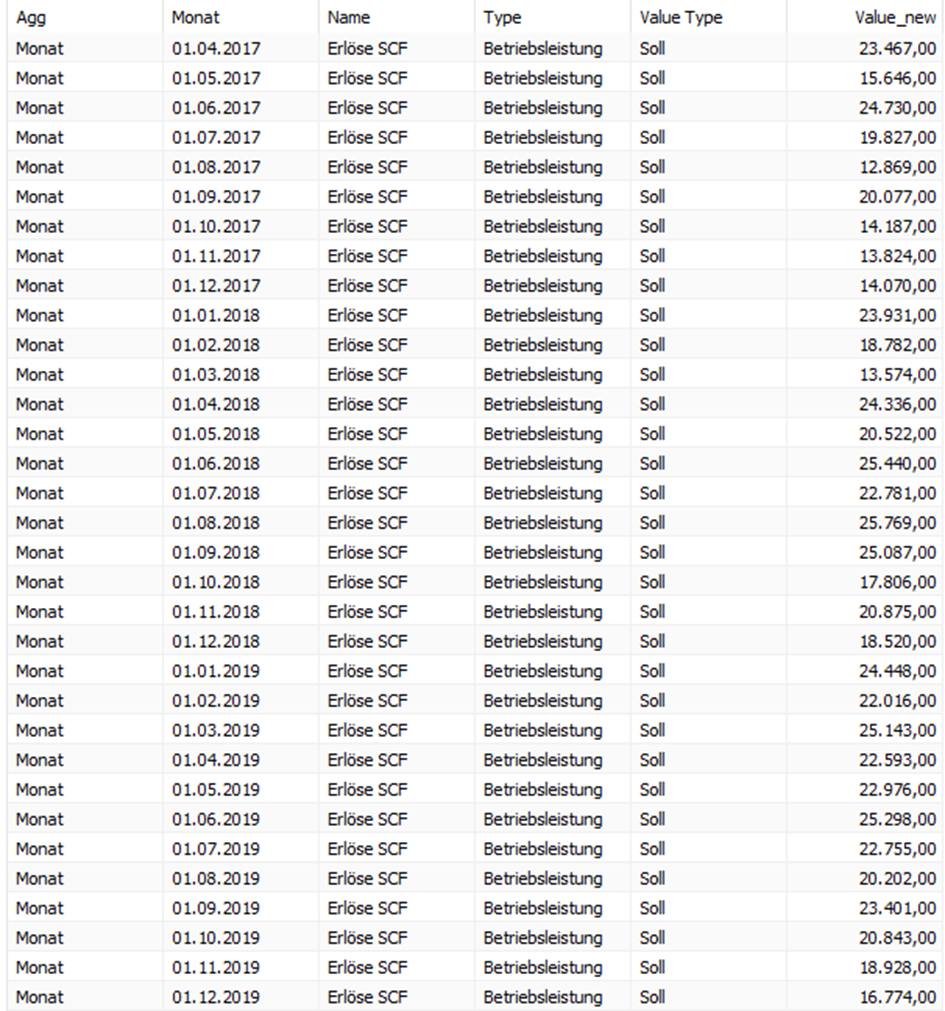
Task: Select the 01.04.2017 date cell
Action: coord(216,48)
